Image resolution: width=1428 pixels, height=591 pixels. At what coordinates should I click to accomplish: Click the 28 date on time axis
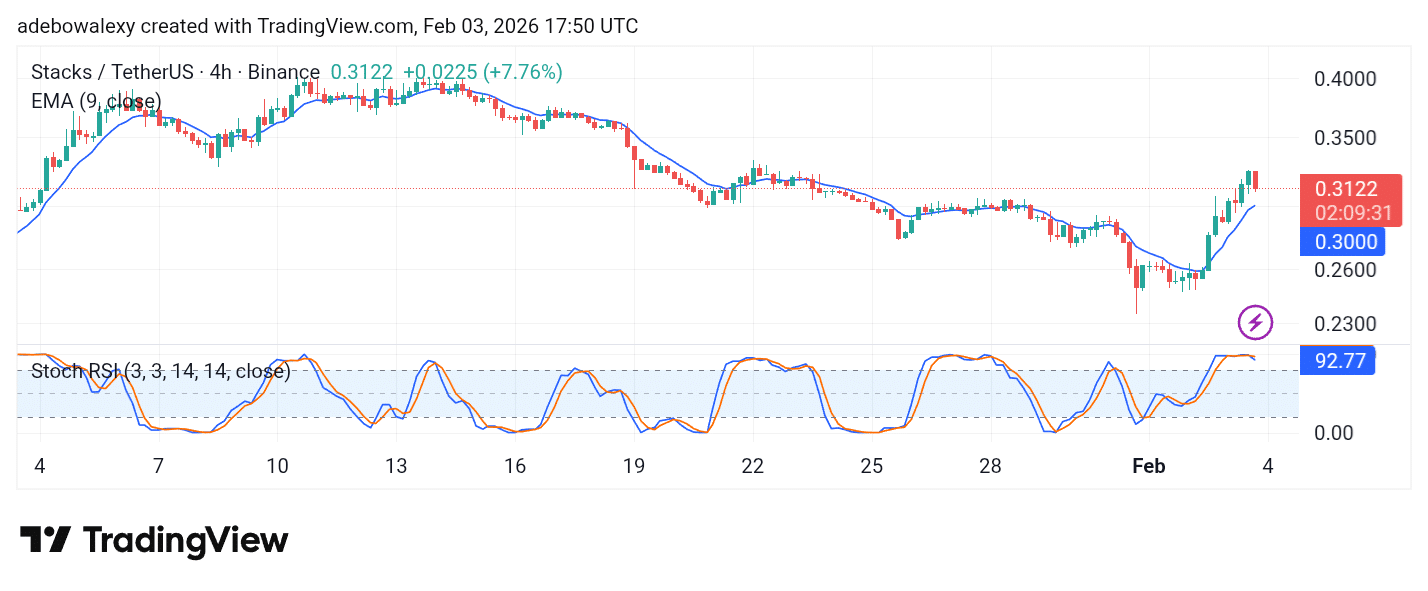[x=990, y=466]
